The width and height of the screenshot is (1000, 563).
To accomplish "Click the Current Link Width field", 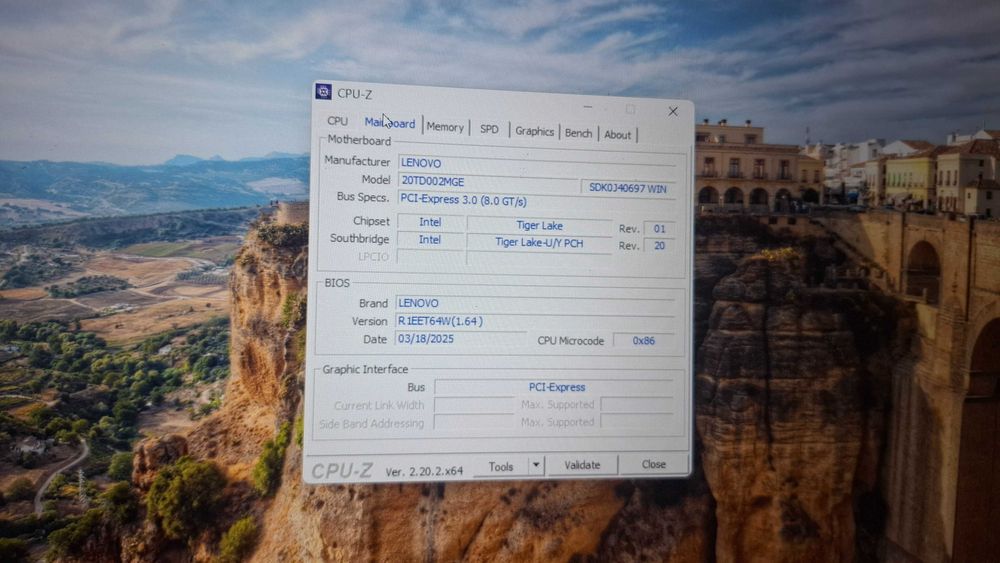I will pyautogui.click(x=474, y=405).
